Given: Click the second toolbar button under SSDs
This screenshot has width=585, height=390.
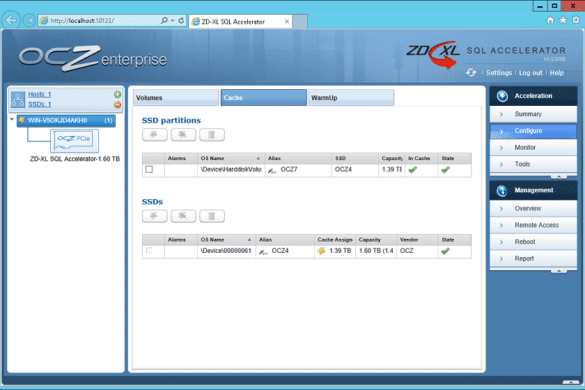Looking at the screenshot, I should point(183,216).
